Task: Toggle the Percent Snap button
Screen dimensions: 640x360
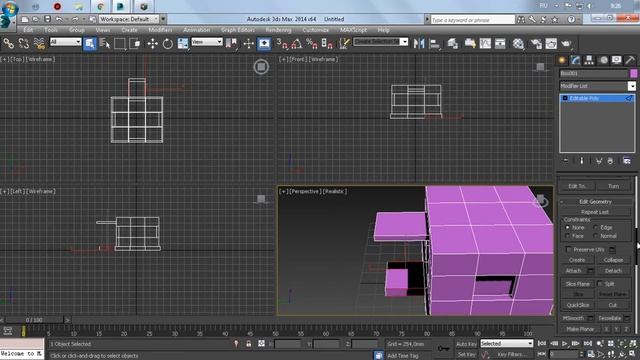Action: pyautogui.click(x=312, y=43)
